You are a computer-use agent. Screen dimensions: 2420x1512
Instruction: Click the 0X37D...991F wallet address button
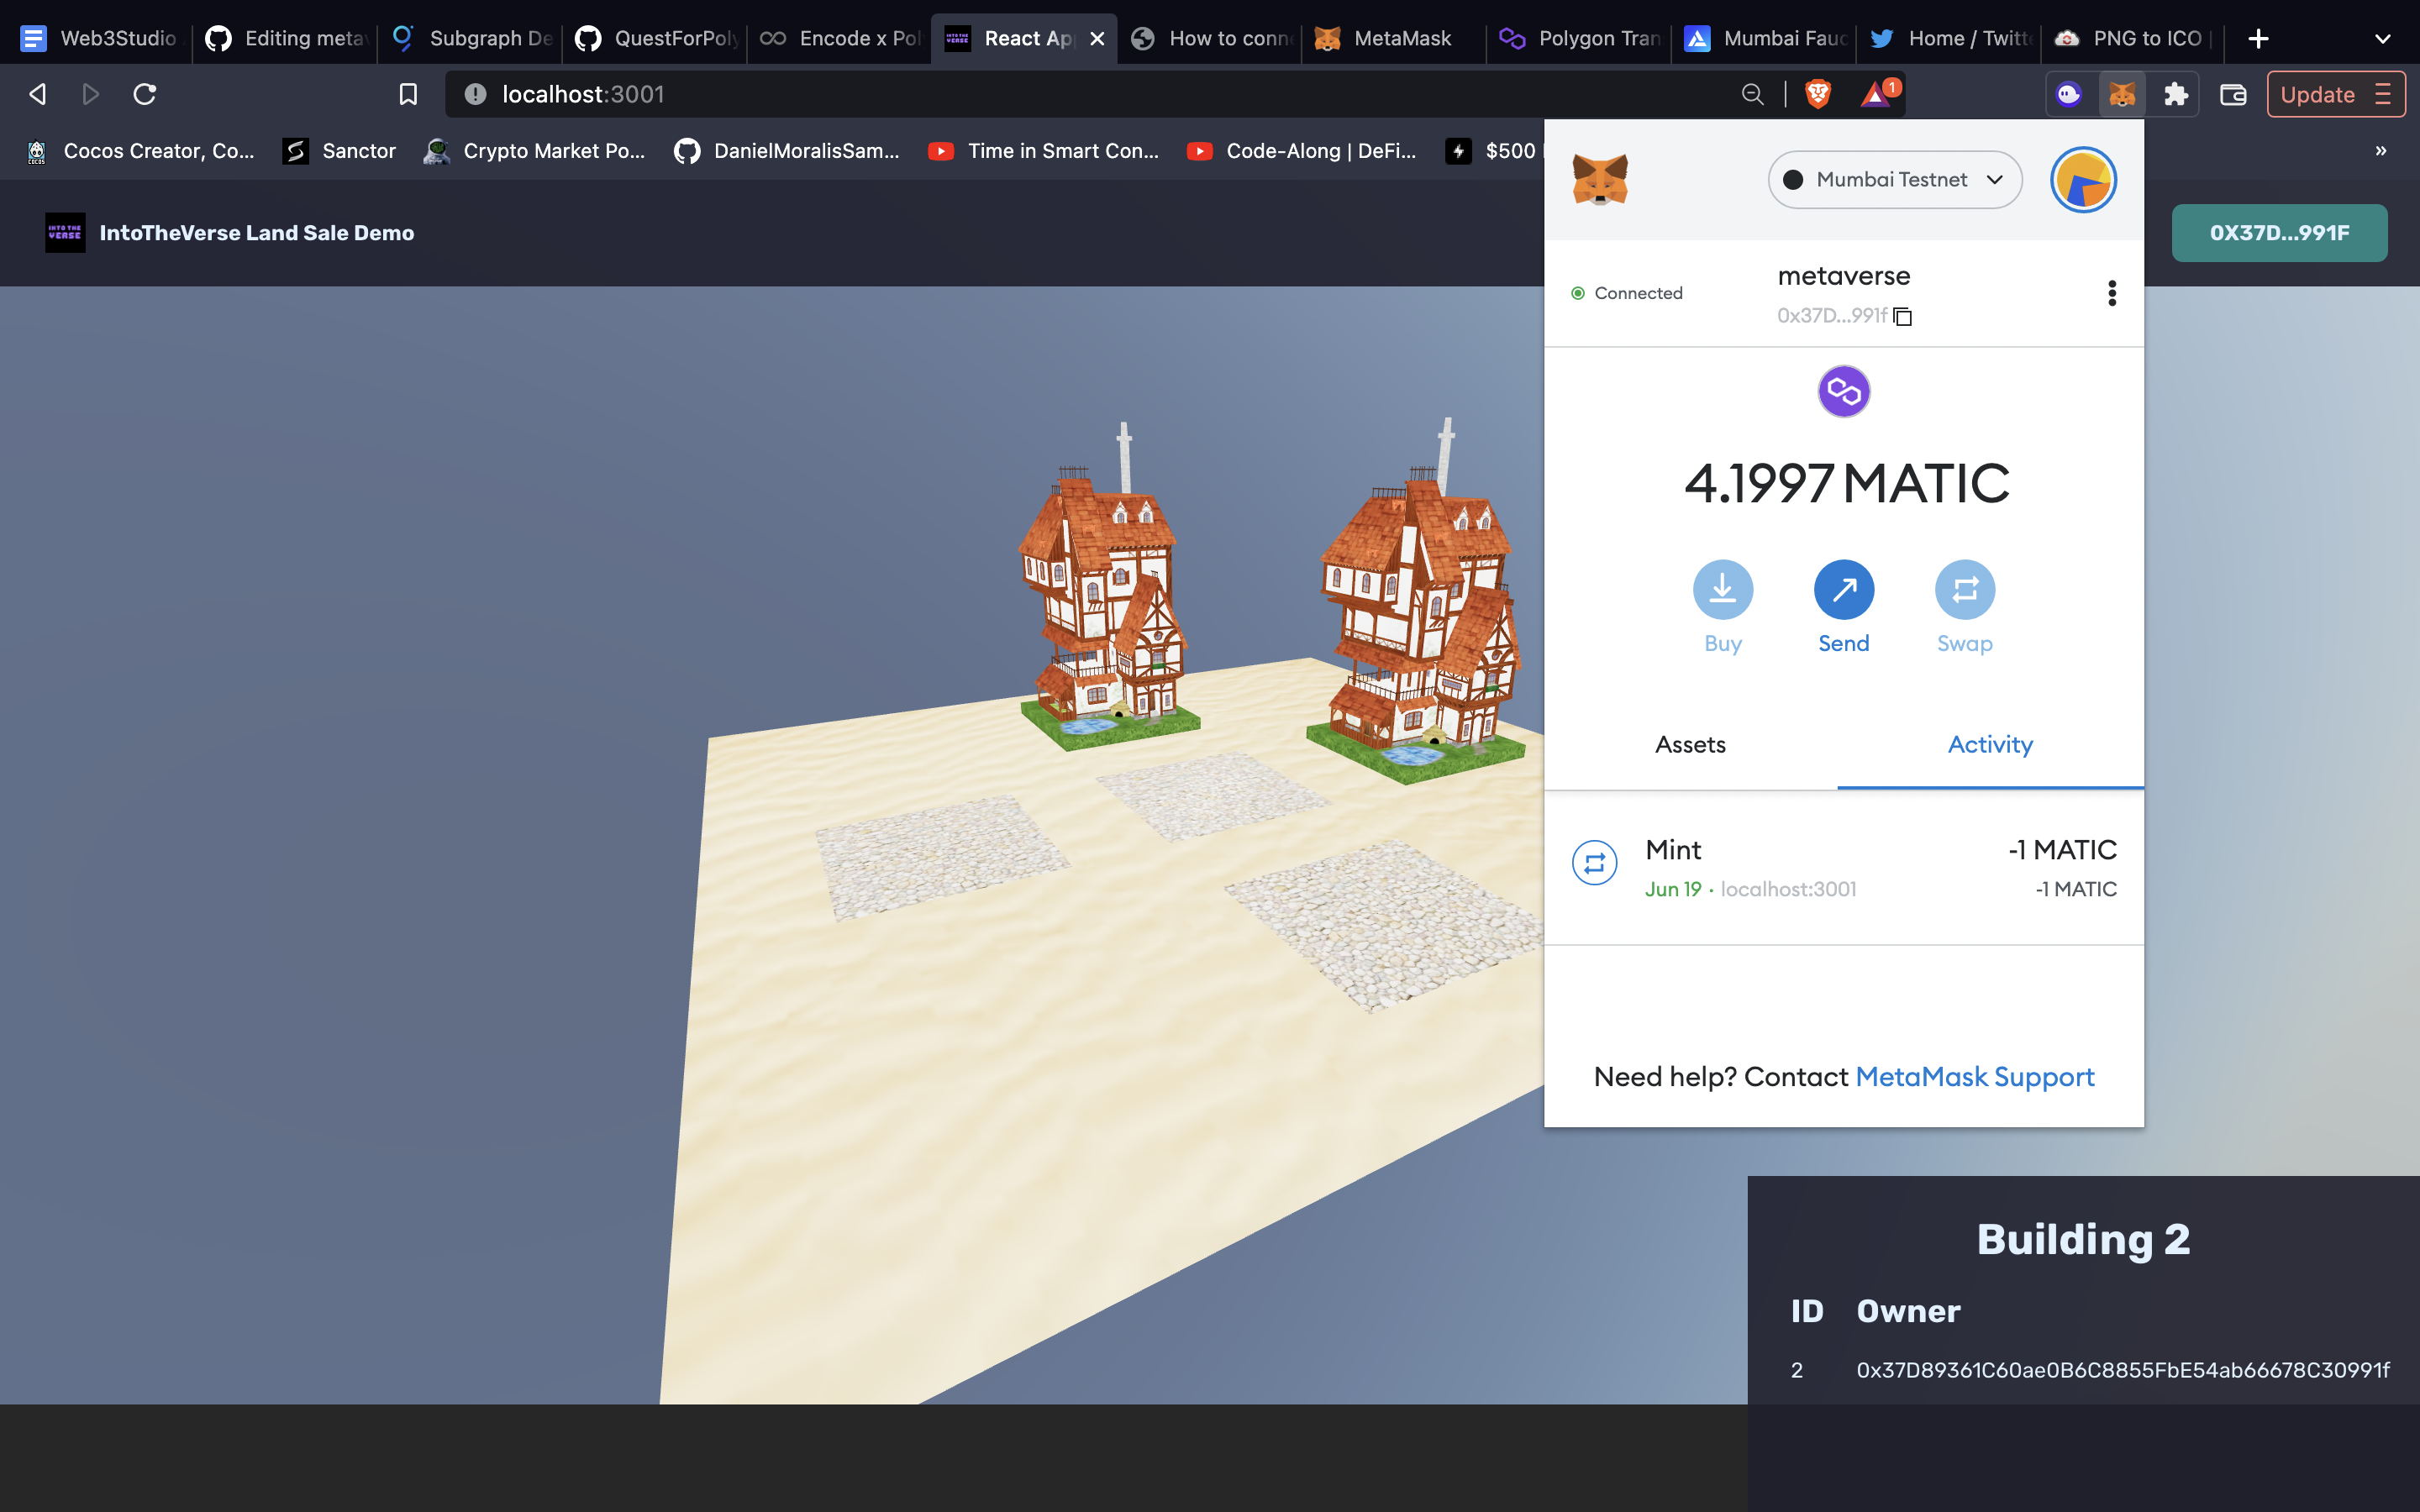pos(2279,232)
